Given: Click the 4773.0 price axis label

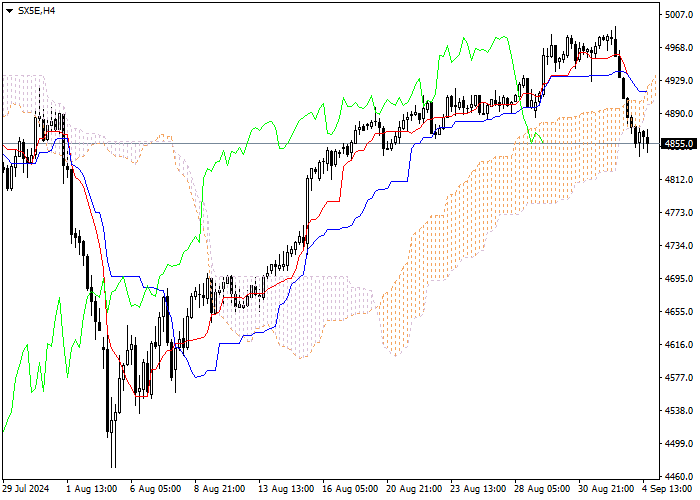Looking at the screenshot, I should [679, 213].
